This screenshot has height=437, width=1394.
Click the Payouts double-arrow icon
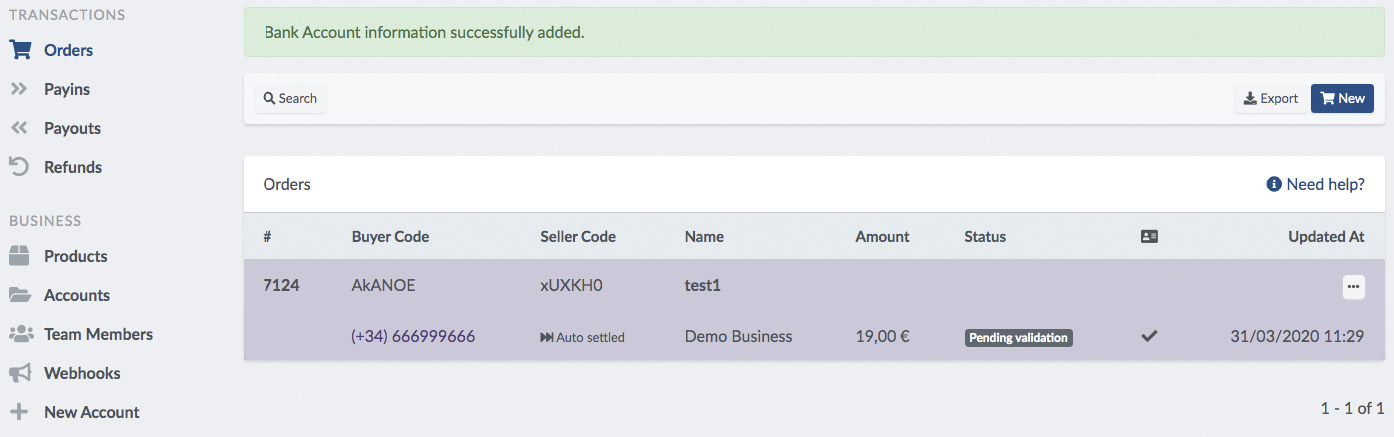click(x=19, y=128)
